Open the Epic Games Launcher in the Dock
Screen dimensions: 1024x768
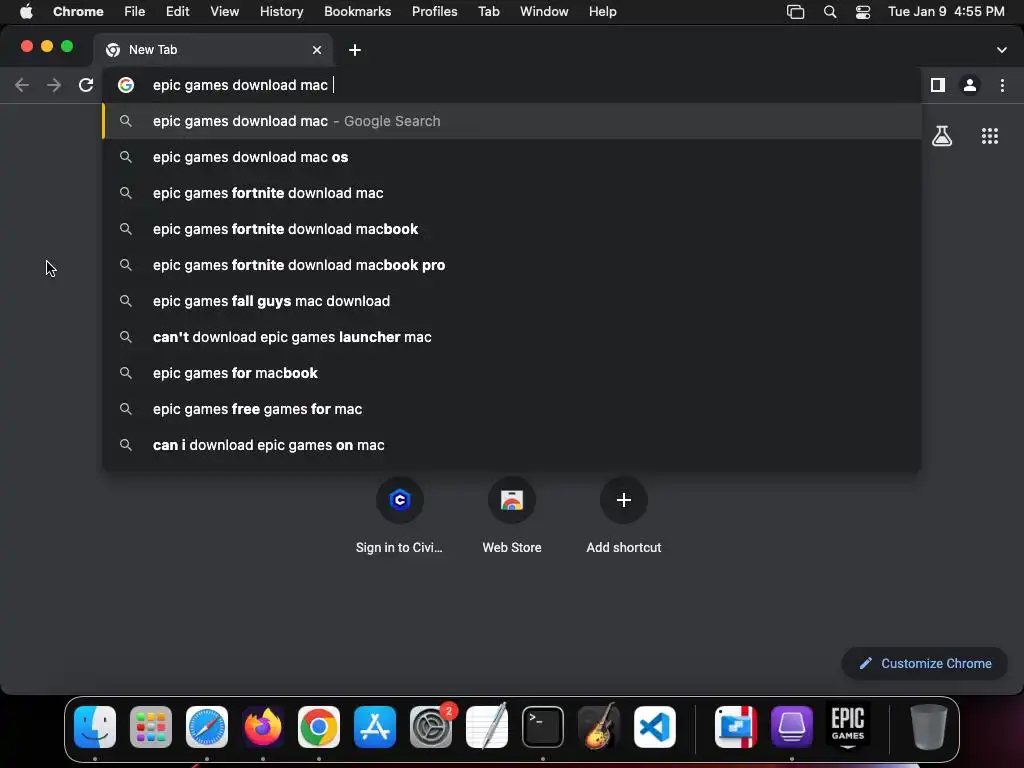(x=848, y=727)
